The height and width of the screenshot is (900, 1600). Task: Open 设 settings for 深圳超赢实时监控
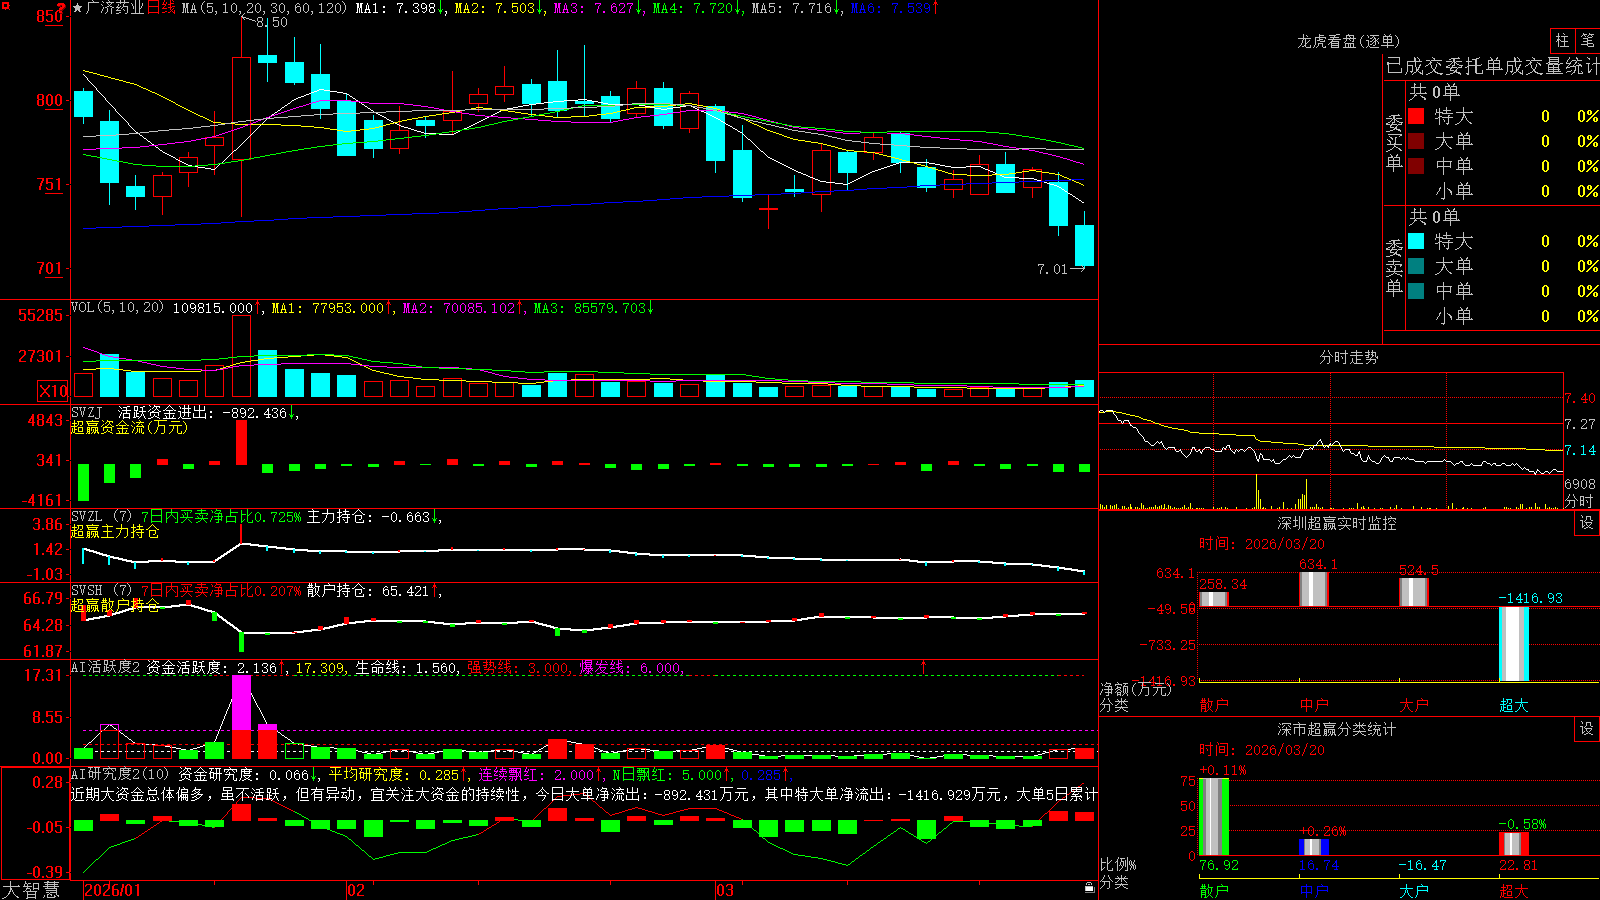(x=1587, y=523)
